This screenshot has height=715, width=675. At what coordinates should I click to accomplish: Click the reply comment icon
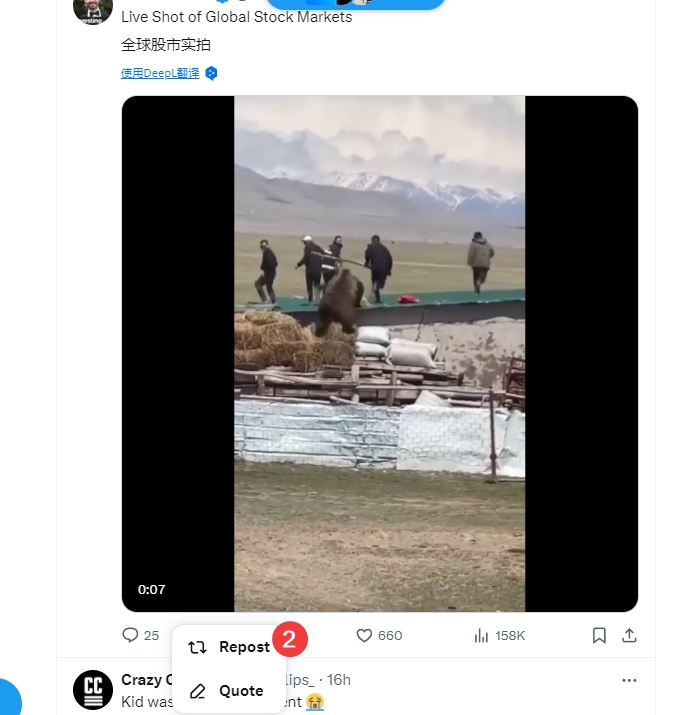(x=130, y=635)
